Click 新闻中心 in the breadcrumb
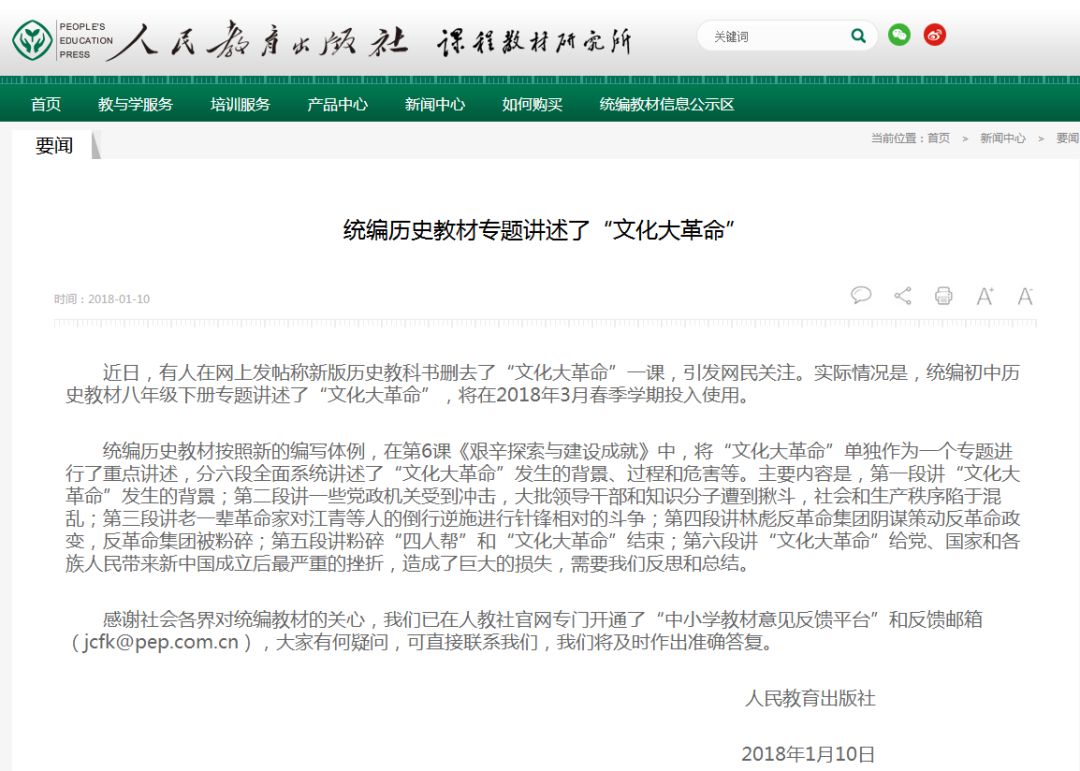1080x771 pixels. click(x=1002, y=138)
